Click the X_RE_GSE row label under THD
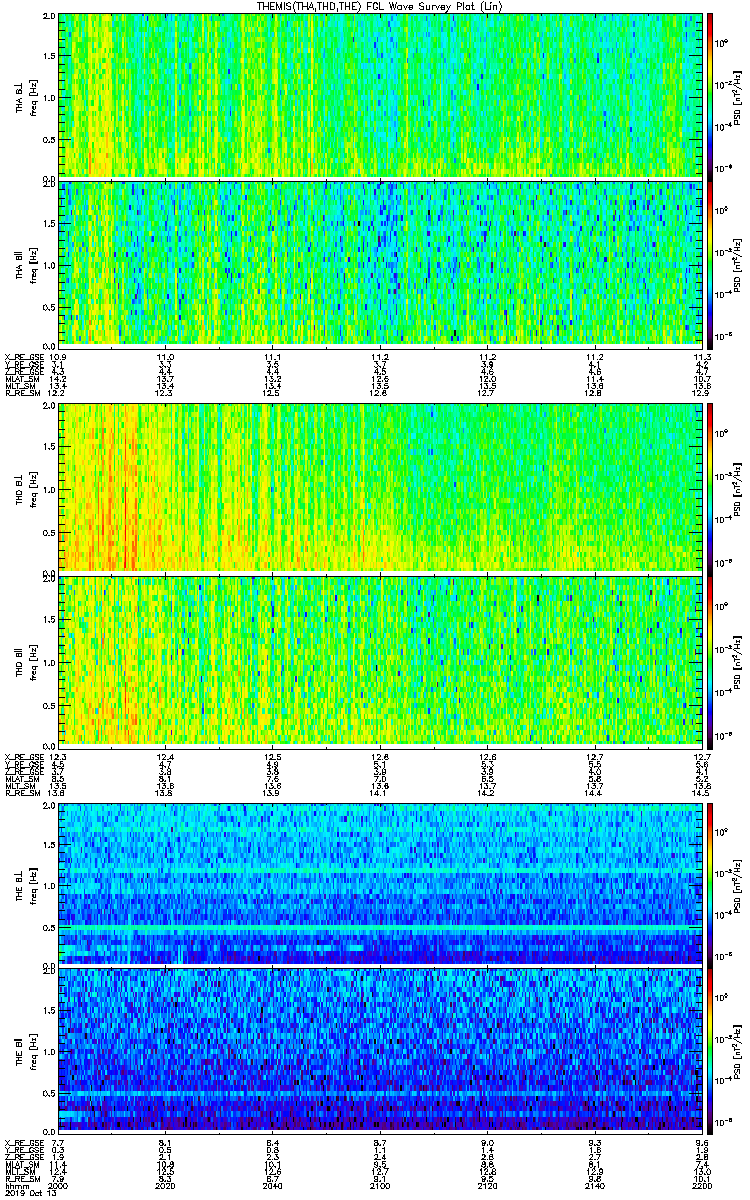Viewport: 750px width, 1200px height. click(x=23, y=755)
